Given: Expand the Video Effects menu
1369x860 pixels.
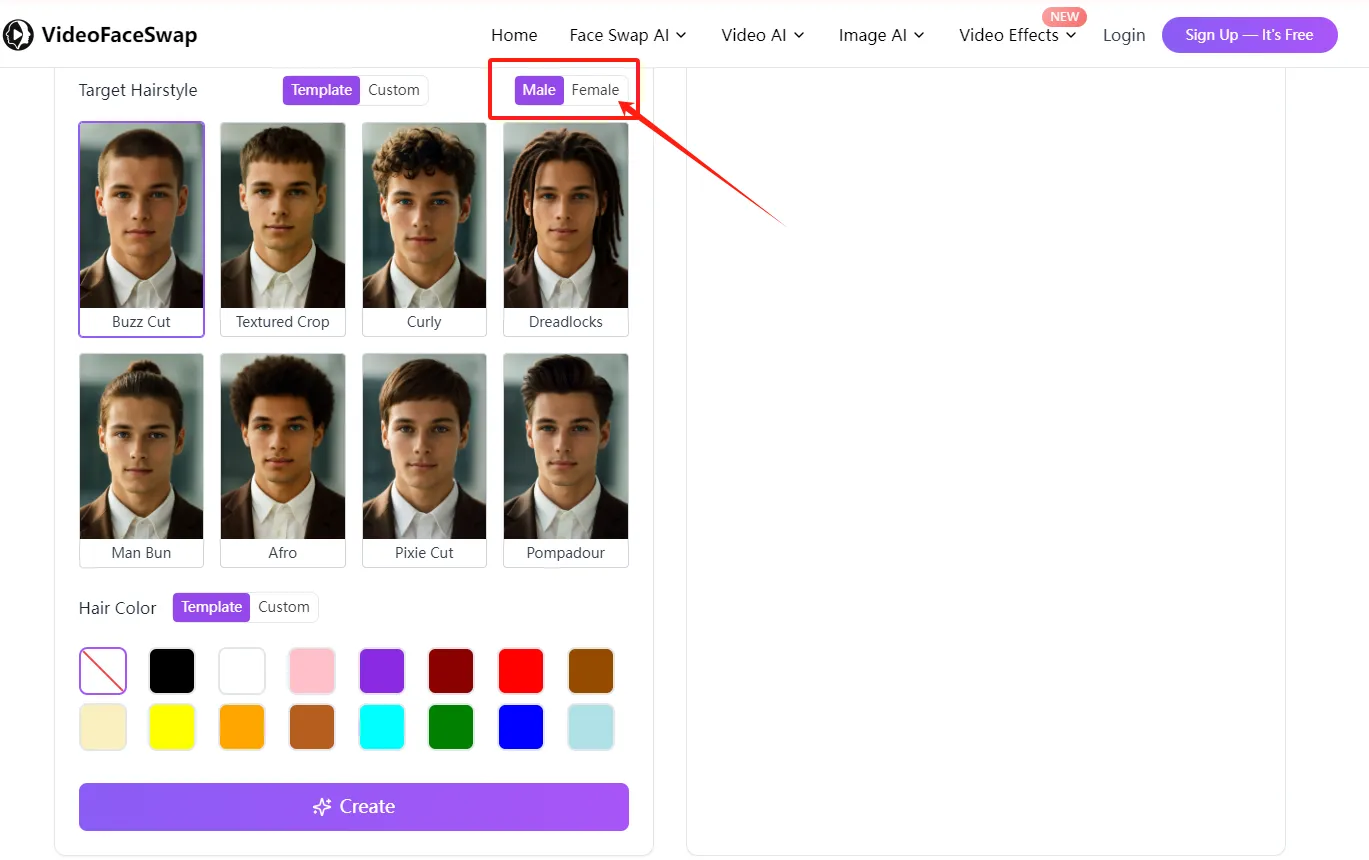Looking at the screenshot, I should click(1018, 35).
